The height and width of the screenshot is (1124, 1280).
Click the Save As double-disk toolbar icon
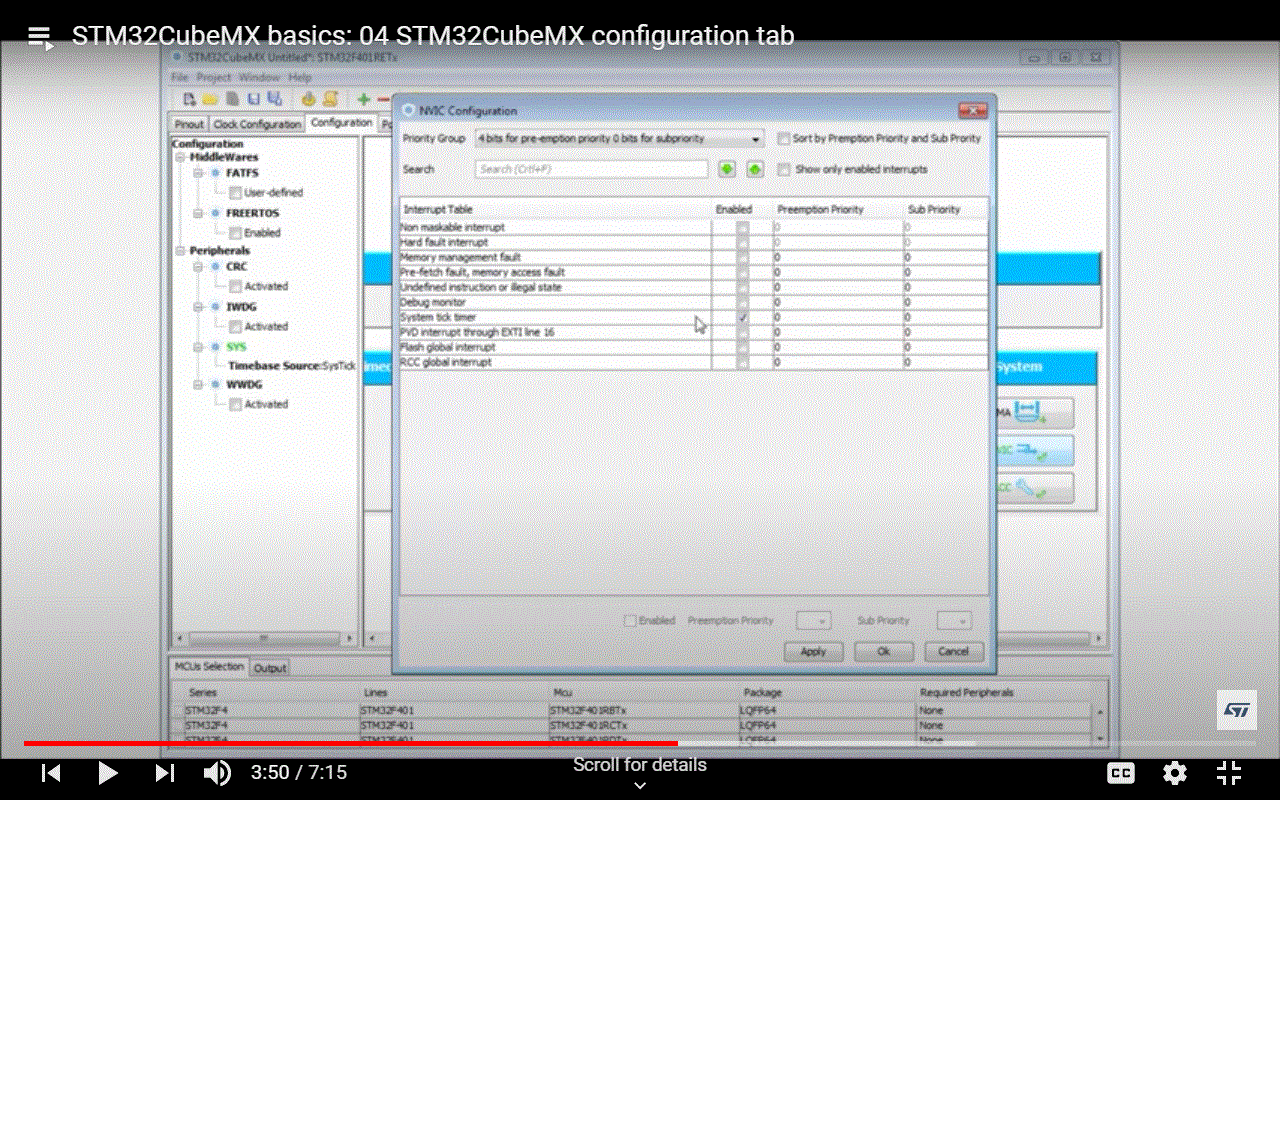275,99
